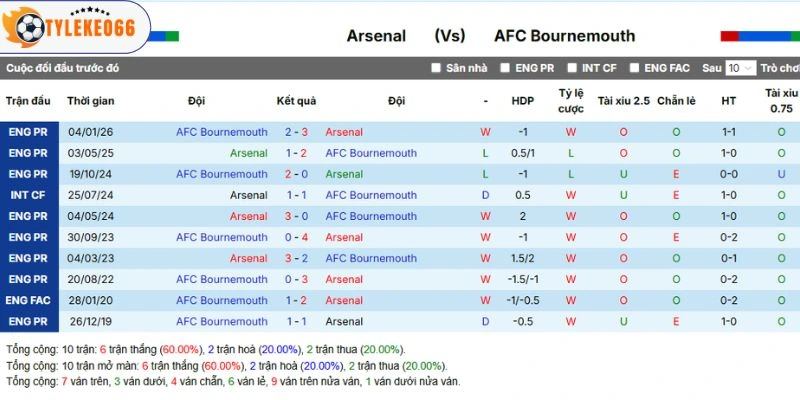The height and width of the screenshot is (400, 800).
Task: Click the 3 - 0 score on 04/05/24
Action: [x=296, y=216]
